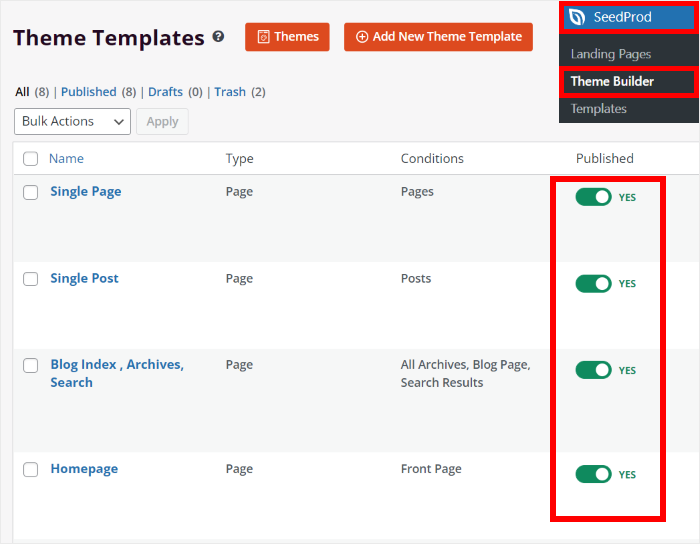Open Blog Index, Archives, Search template
The width and height of the screenshot is (700, 544).
tap(117, 374)
